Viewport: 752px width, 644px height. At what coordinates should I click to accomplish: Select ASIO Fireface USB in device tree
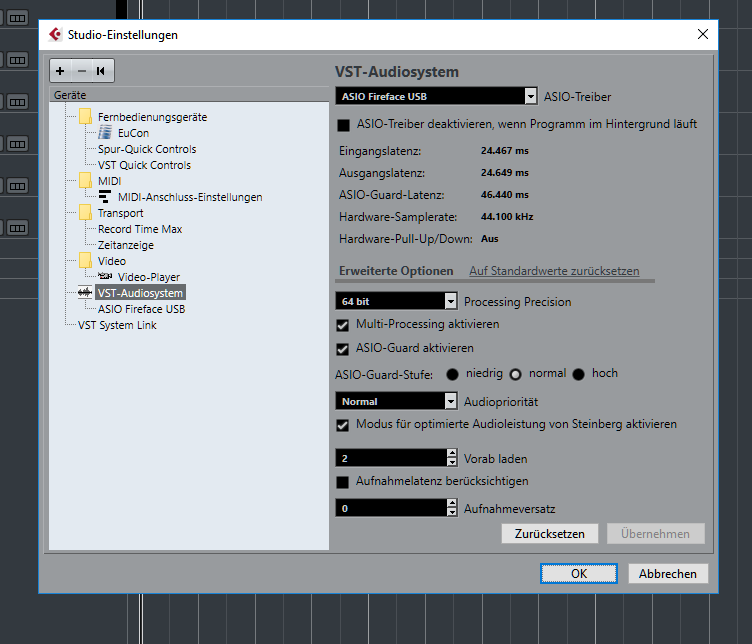point(141,309)
